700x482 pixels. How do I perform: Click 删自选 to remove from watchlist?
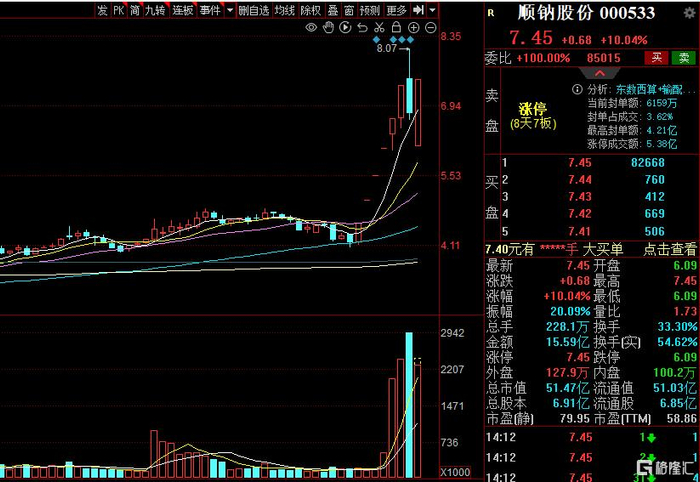(x=254, y=10)
